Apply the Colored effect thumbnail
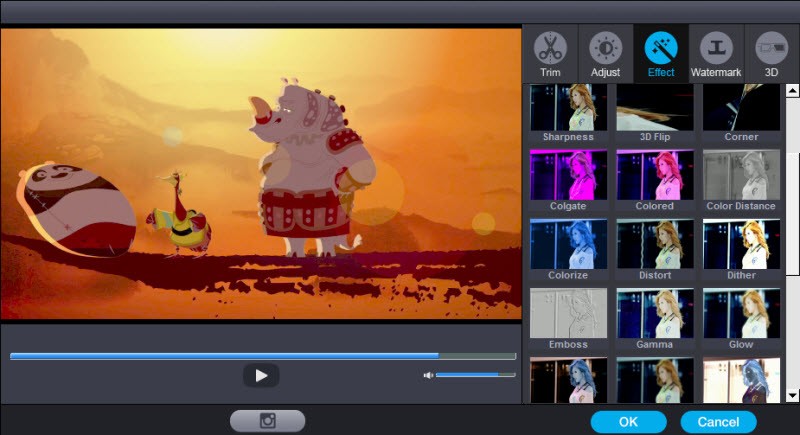Image resolution: width=800 pixels, height=435 pixels. pos(655,174)
